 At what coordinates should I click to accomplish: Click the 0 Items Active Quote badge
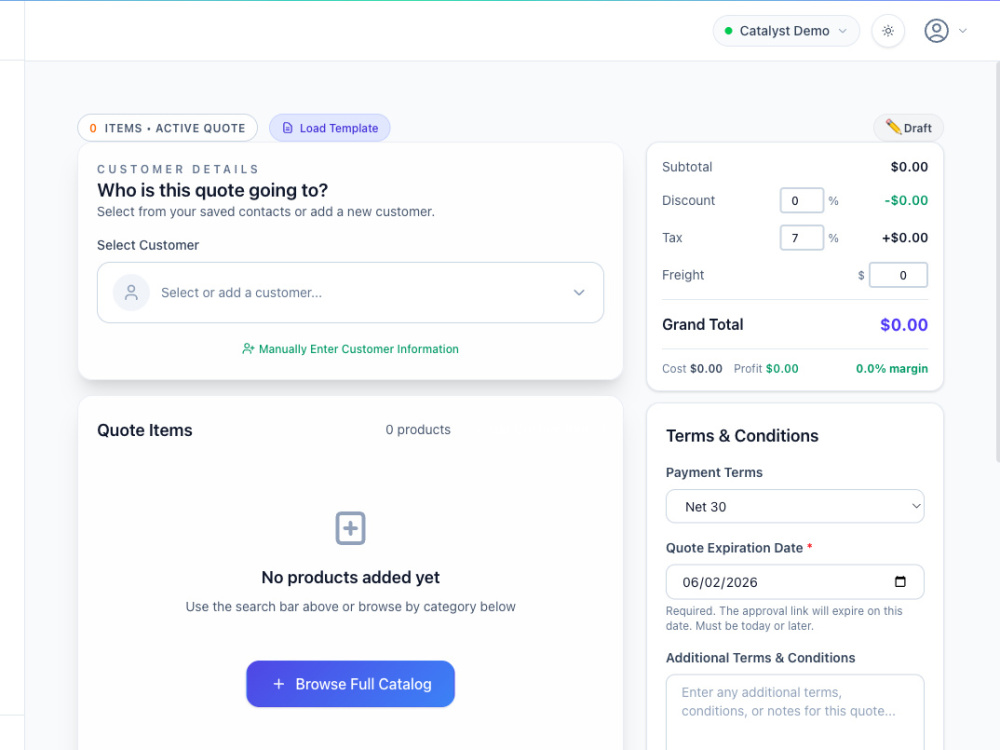click(x=167, y=128)
